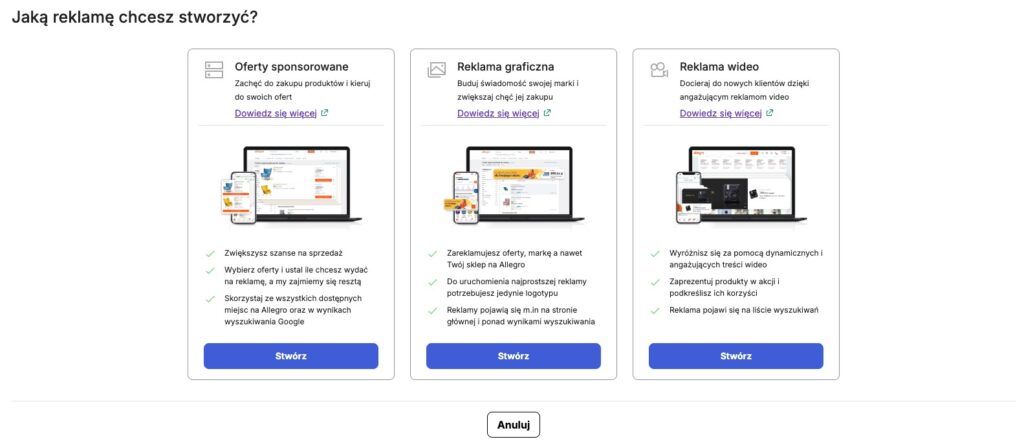
Task: Create a video ad with Stwórz button
Action: (736, 356)
